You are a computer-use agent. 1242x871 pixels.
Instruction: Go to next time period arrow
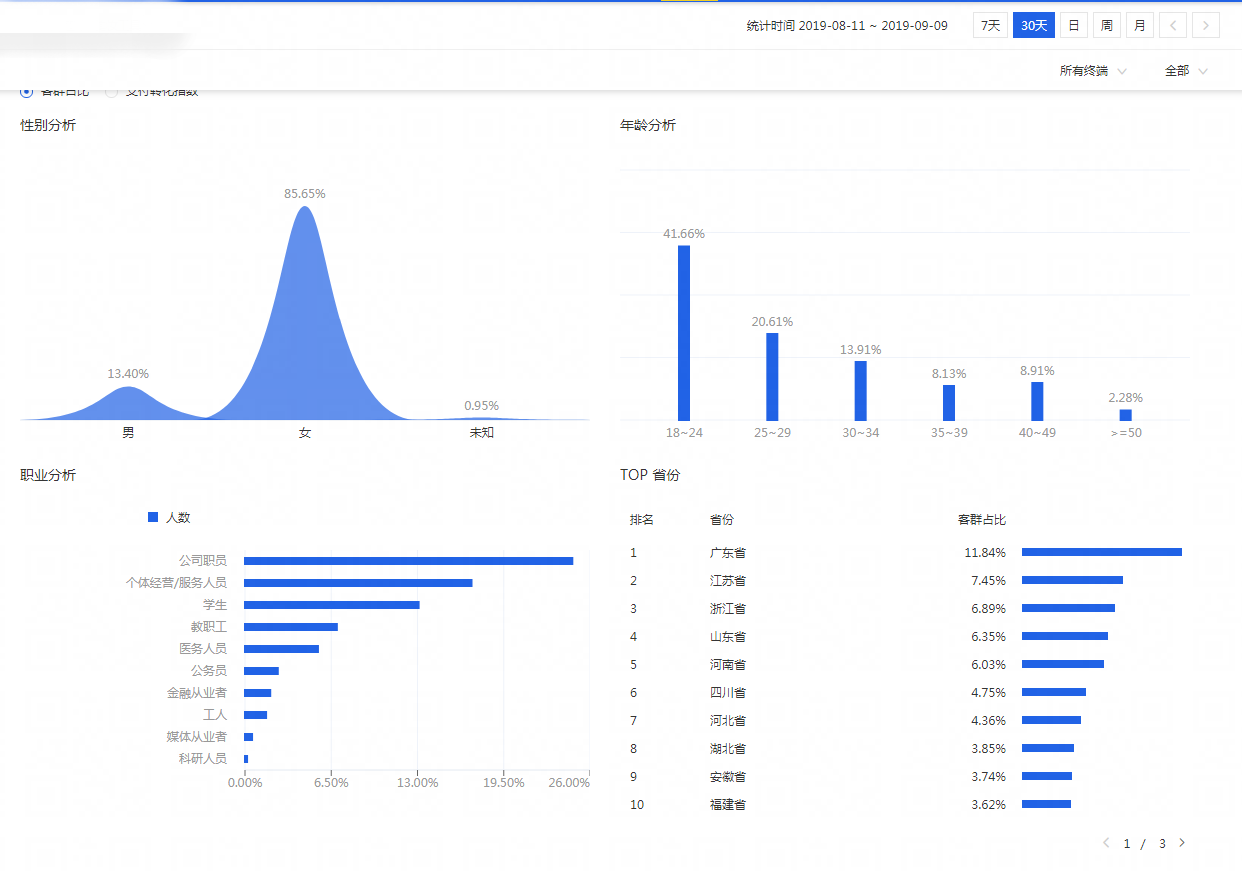tap(1206, 25)
